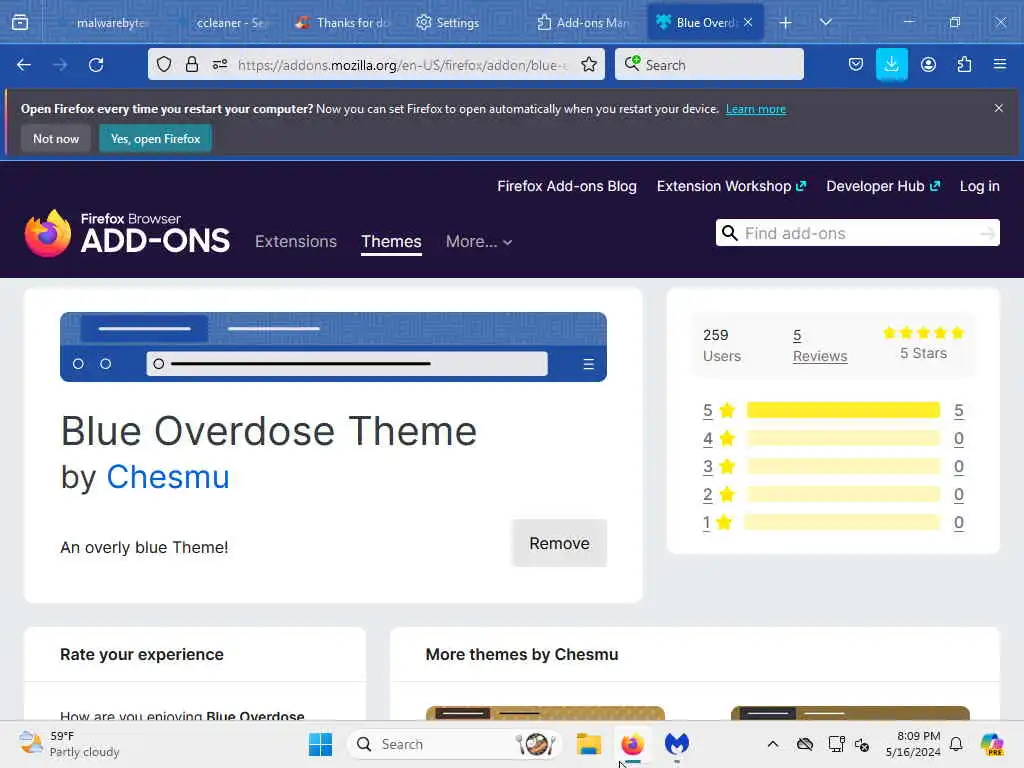Click the 3-star rating bar
This screenshot has width=1024, height=768.
pos(843,466)
